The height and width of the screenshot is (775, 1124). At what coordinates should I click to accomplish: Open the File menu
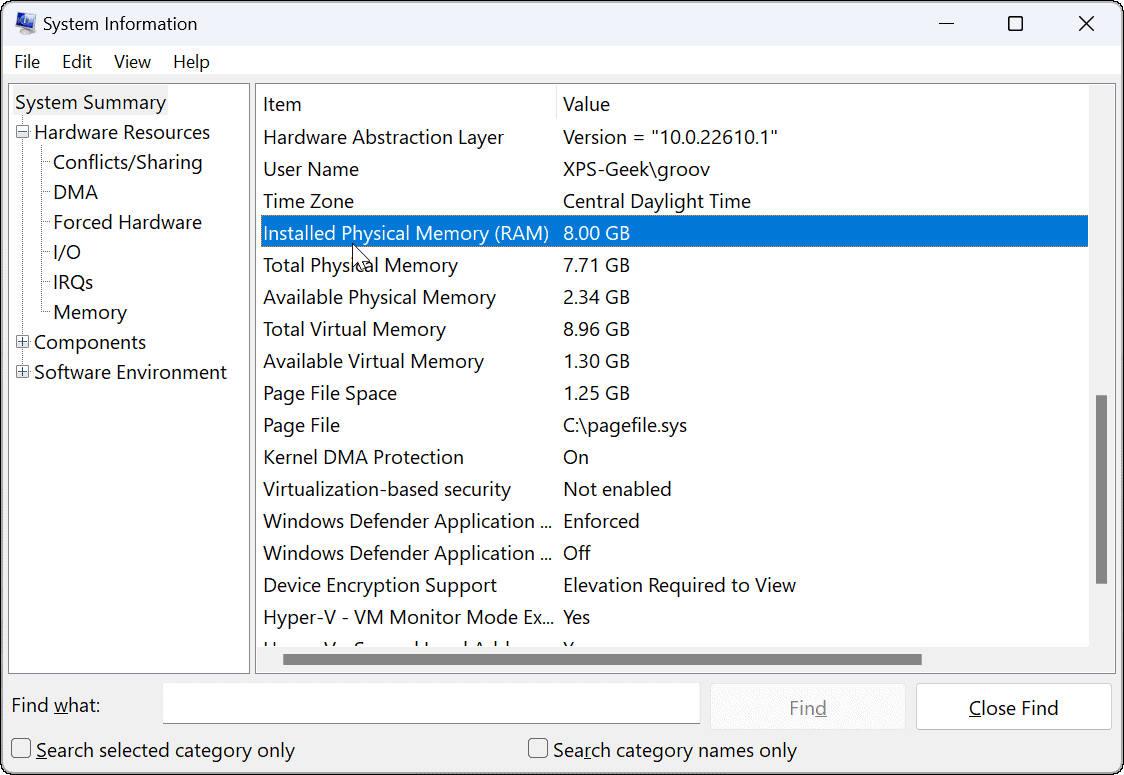pos(27,62)
